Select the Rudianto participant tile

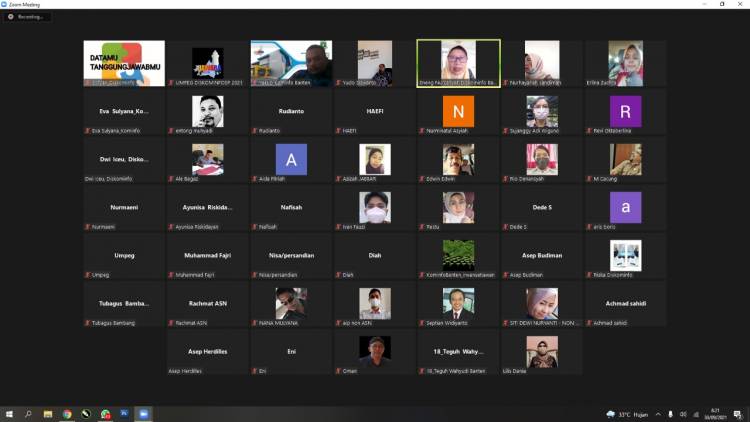(x=291, y=111)
